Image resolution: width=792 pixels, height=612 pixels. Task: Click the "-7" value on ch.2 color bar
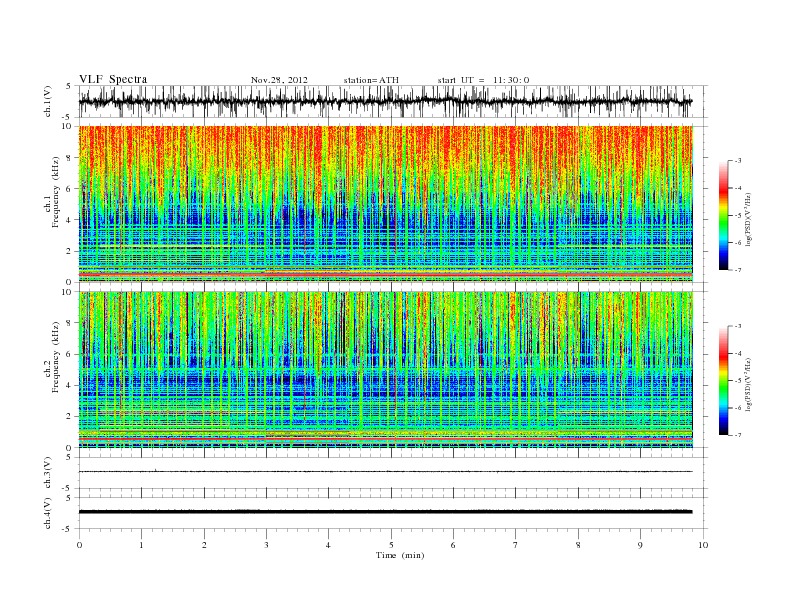click(x=738, y=435)
